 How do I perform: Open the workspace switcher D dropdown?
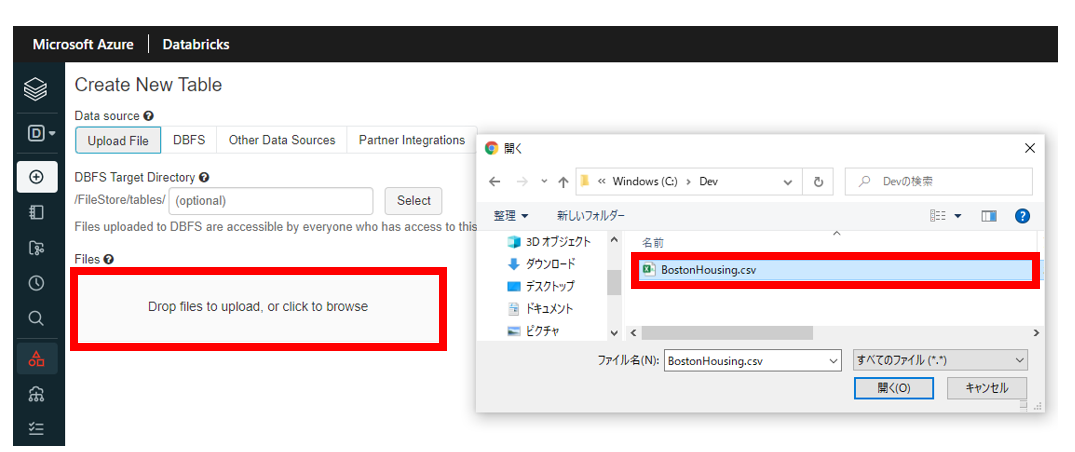[40, 133]
